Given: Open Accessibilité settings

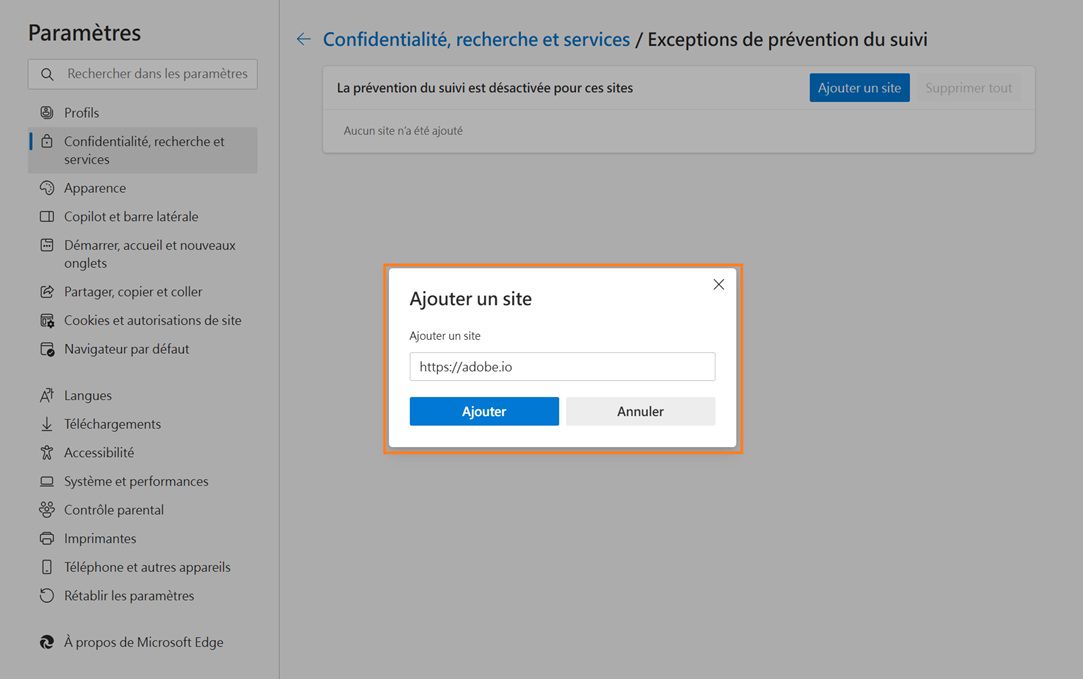Looking at the screenshot, I should coord(47,452).
